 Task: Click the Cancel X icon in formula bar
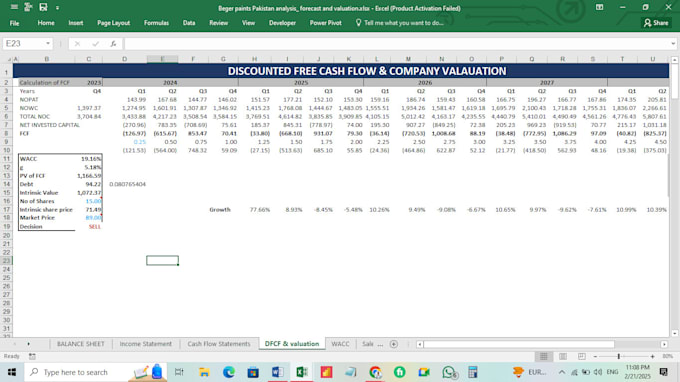[x=77, y=44]
